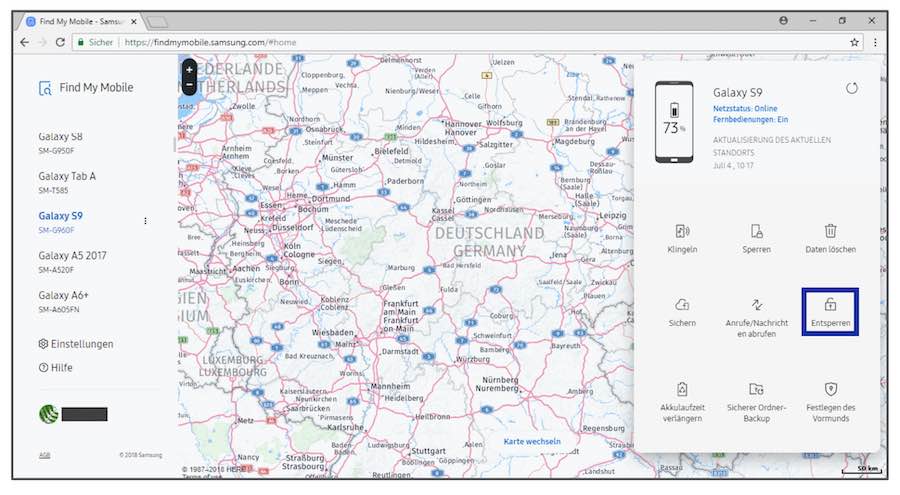900x495 pixels.
Task: Select the Sperren lock icon
Action: coord(757,231)
